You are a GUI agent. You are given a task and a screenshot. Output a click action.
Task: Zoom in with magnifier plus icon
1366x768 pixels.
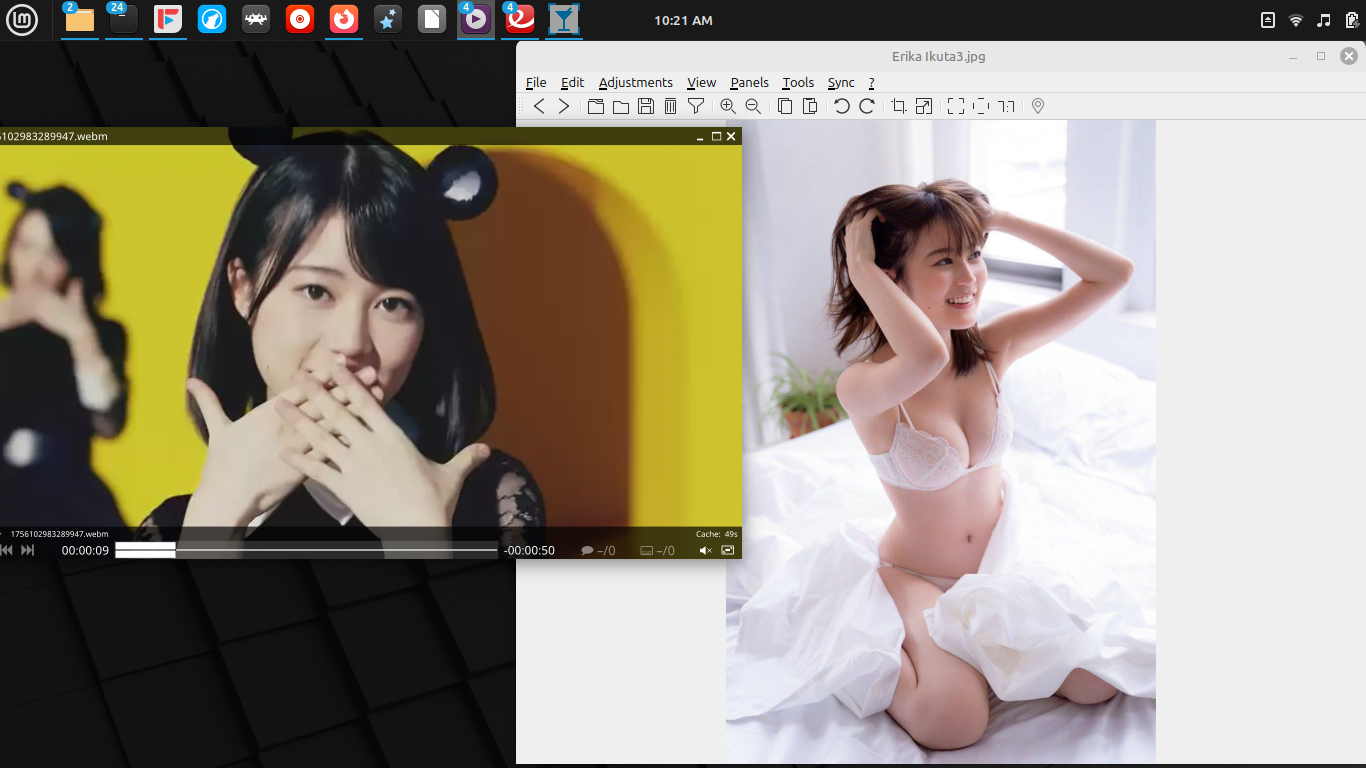[728, 106]
